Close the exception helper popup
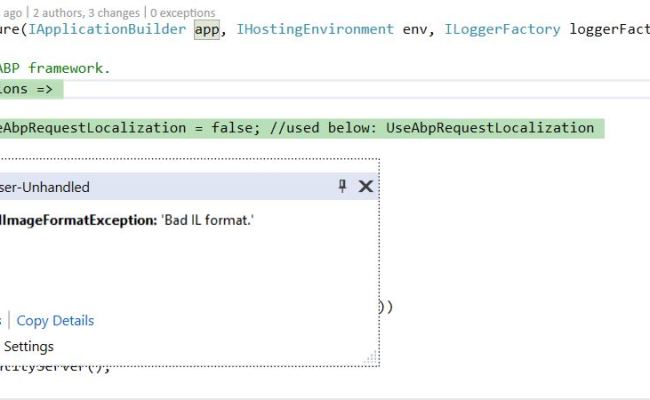The width and height of the screenshot is (650, 400). pyautogui.click(x=366, y=187)
